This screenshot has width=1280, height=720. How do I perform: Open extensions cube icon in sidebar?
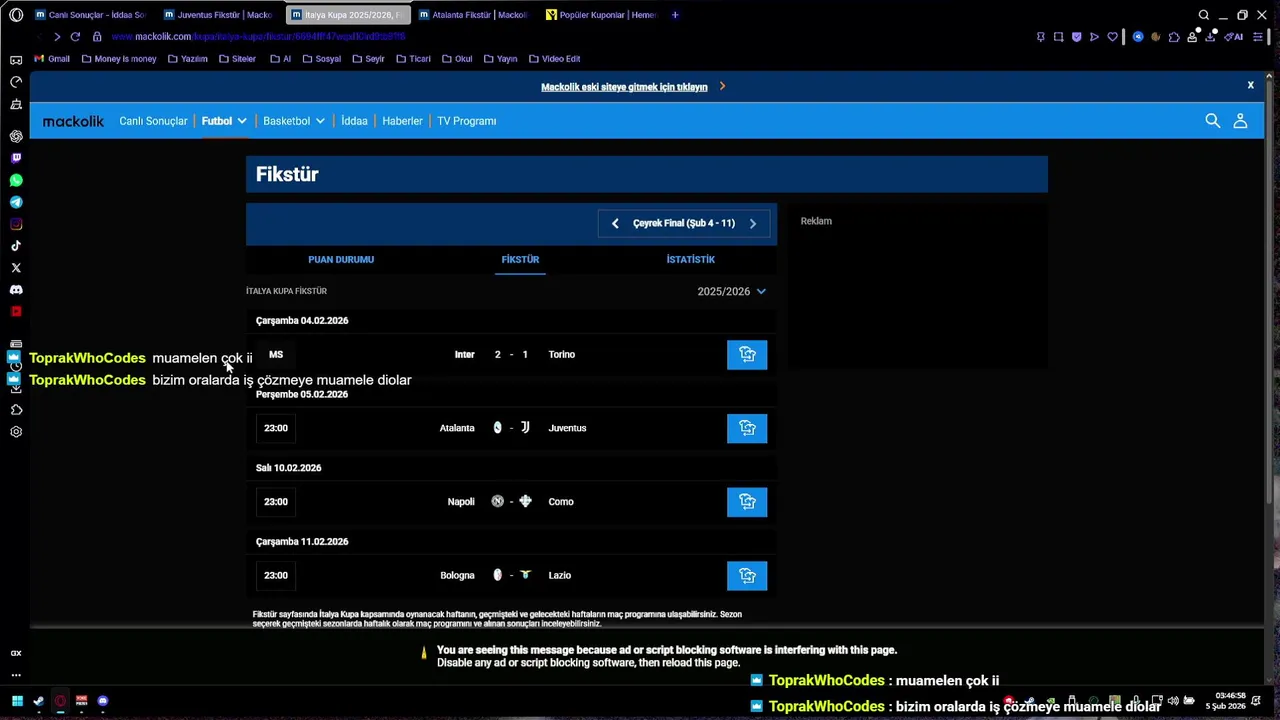[16, 410]
